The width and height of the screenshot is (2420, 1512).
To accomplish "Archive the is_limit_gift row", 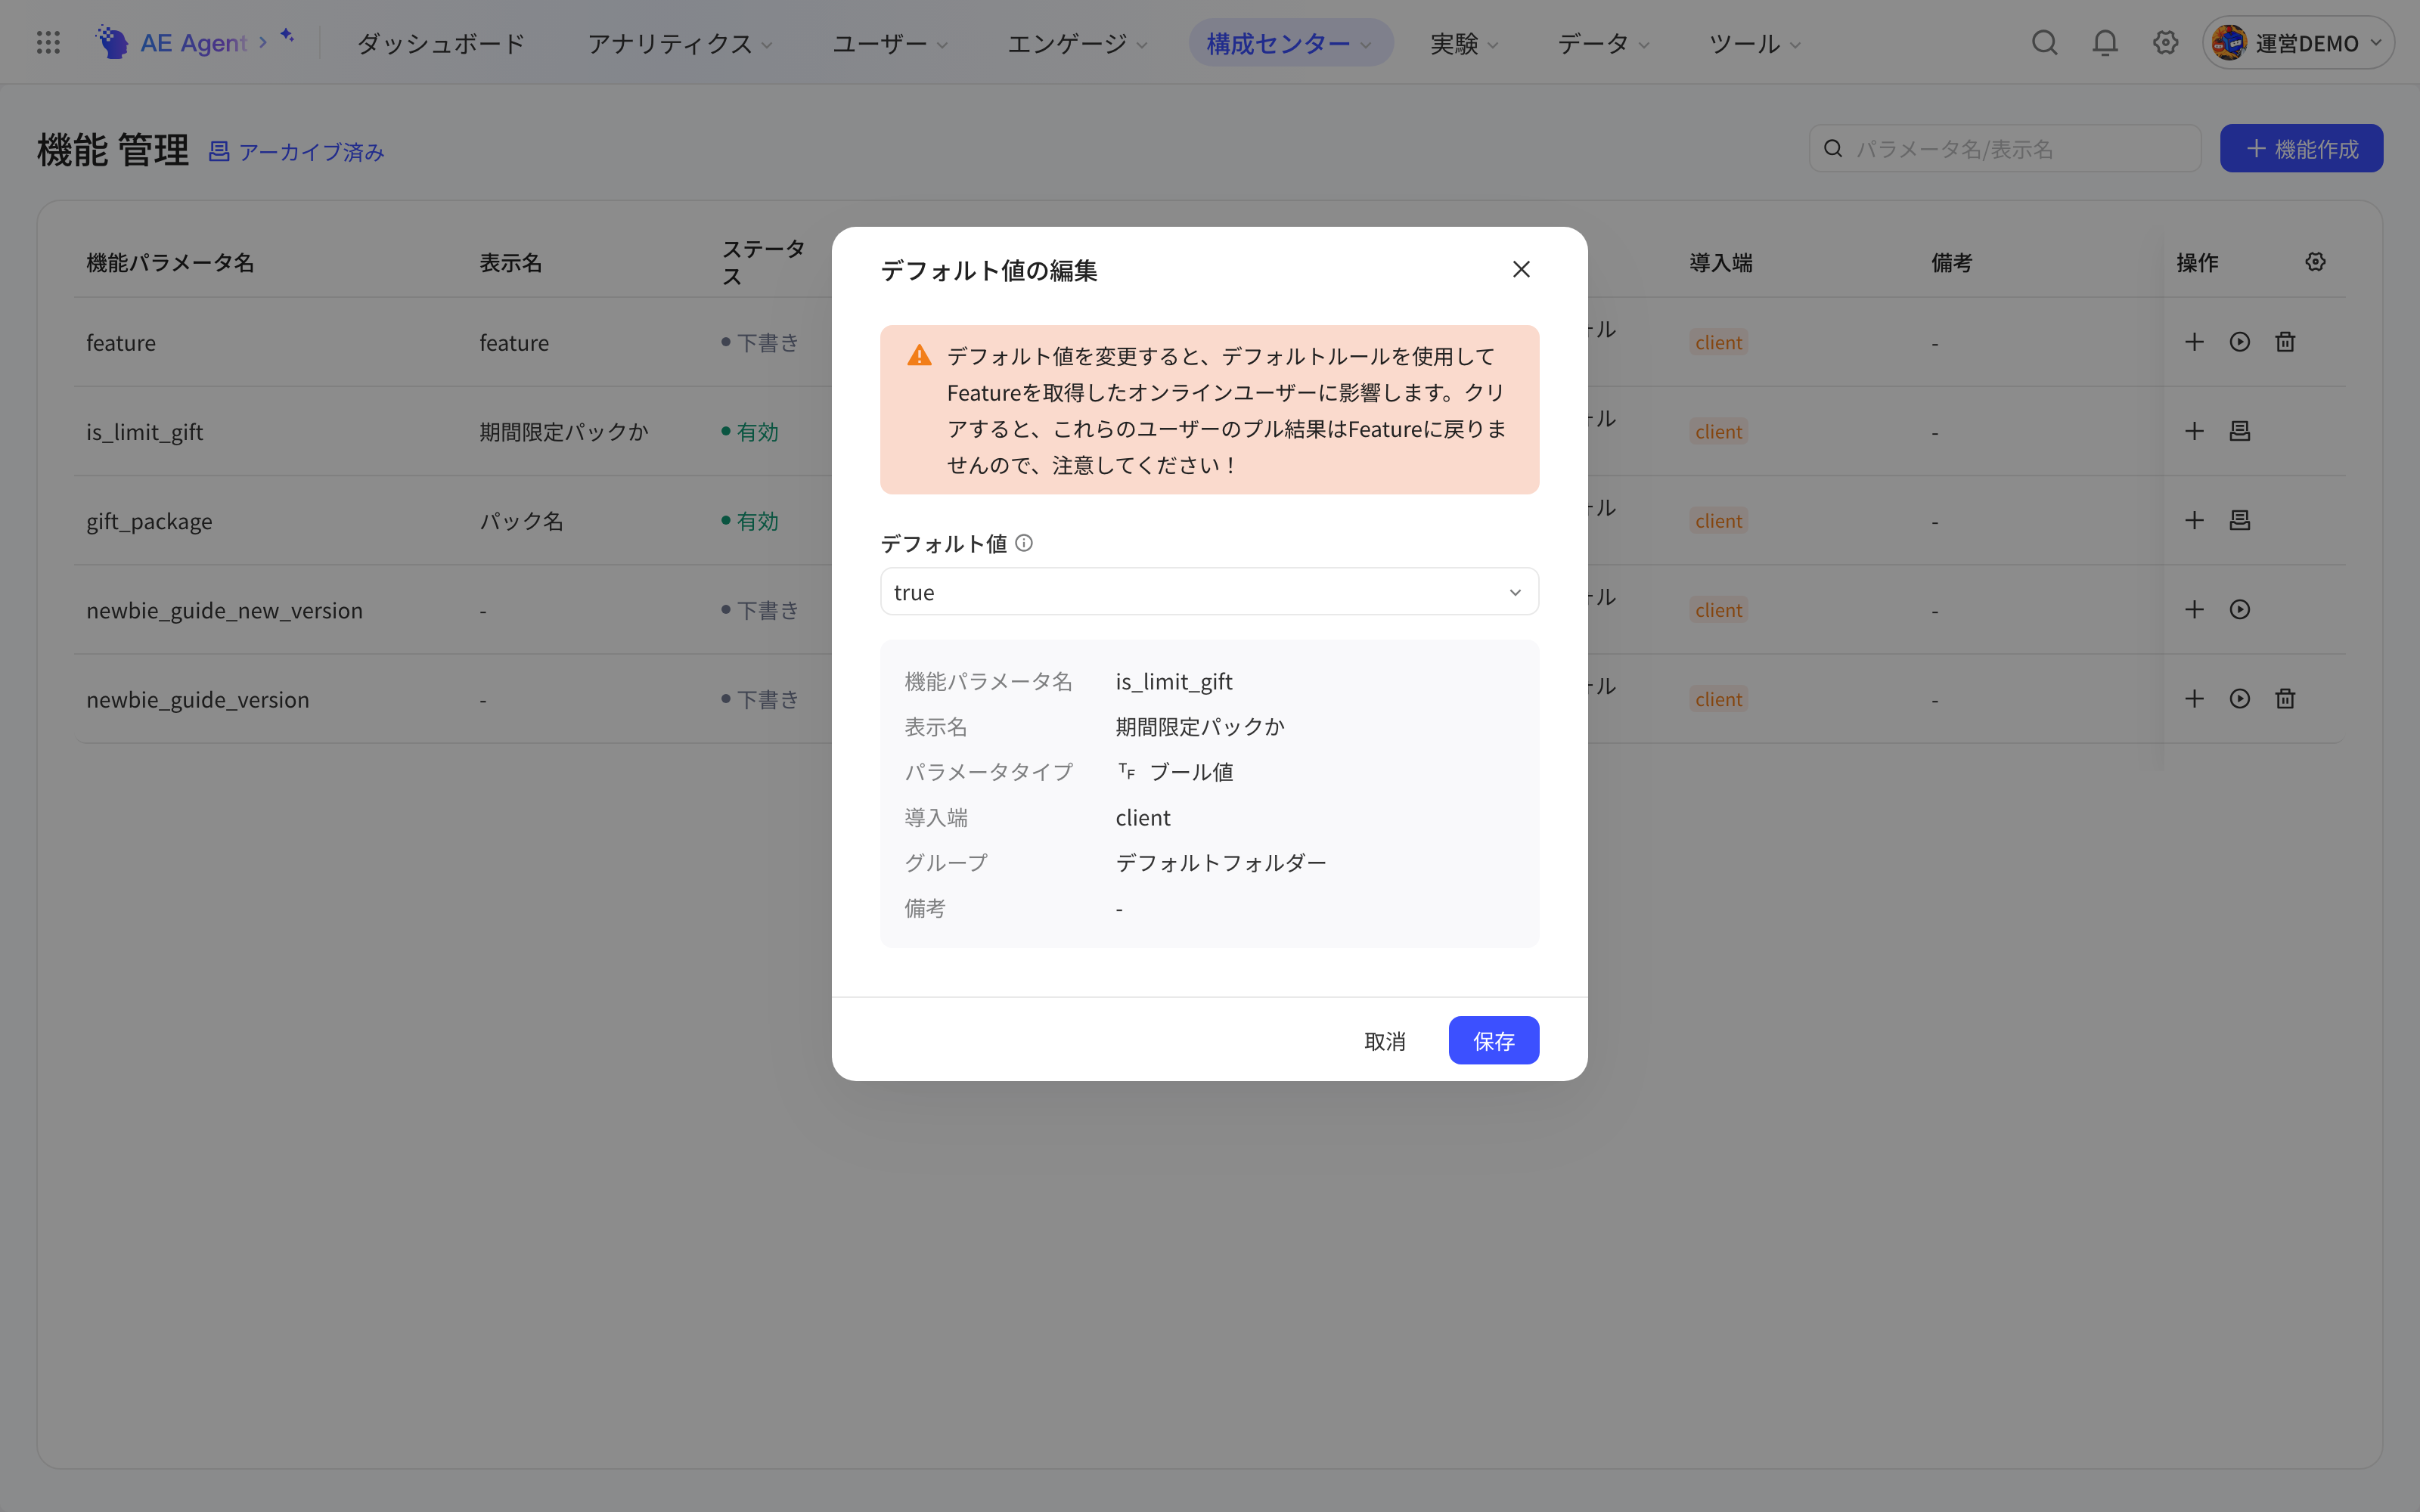I will click(x=2239, y=431).
